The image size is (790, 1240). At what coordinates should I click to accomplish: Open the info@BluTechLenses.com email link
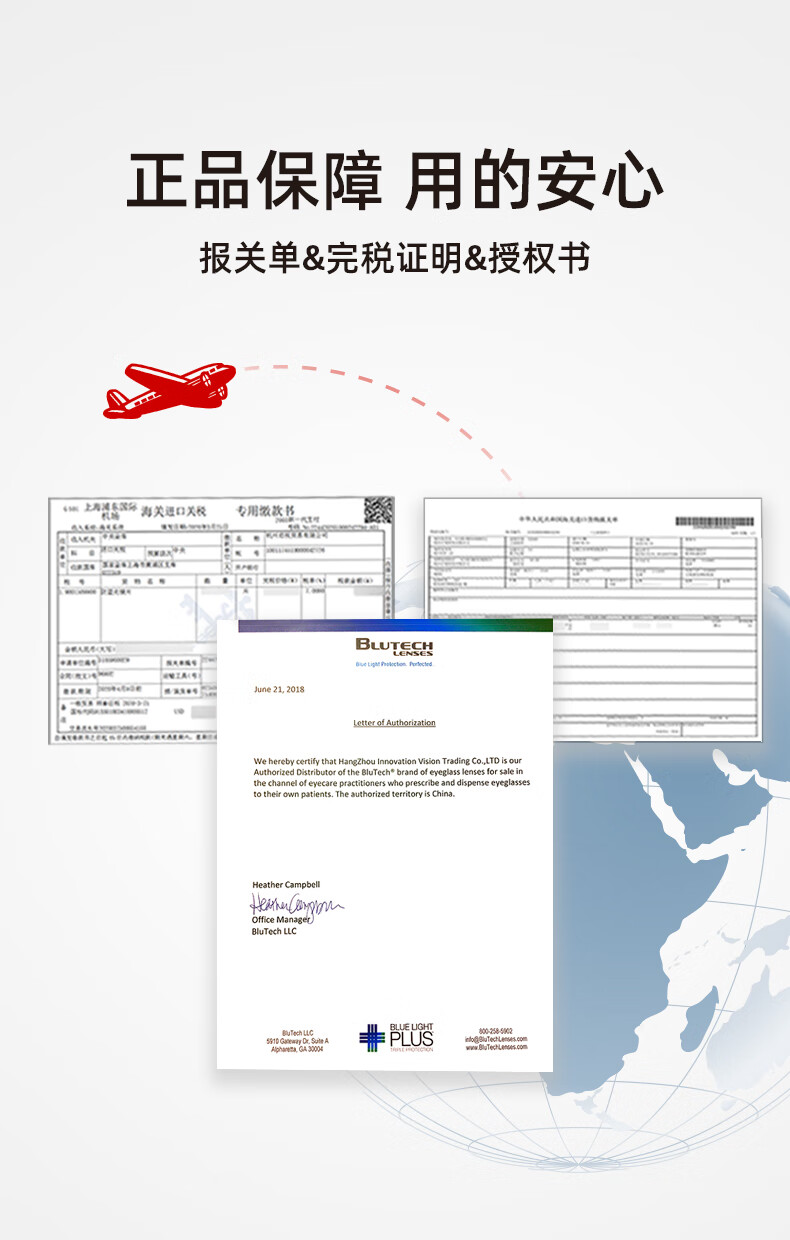[496, 1039]
